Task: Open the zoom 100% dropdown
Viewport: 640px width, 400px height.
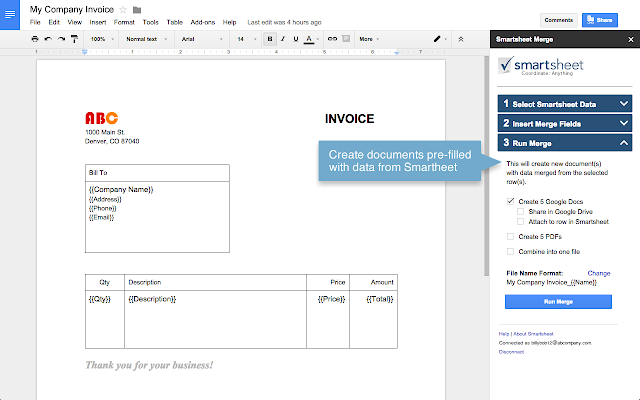Action: tap(102, 39)
